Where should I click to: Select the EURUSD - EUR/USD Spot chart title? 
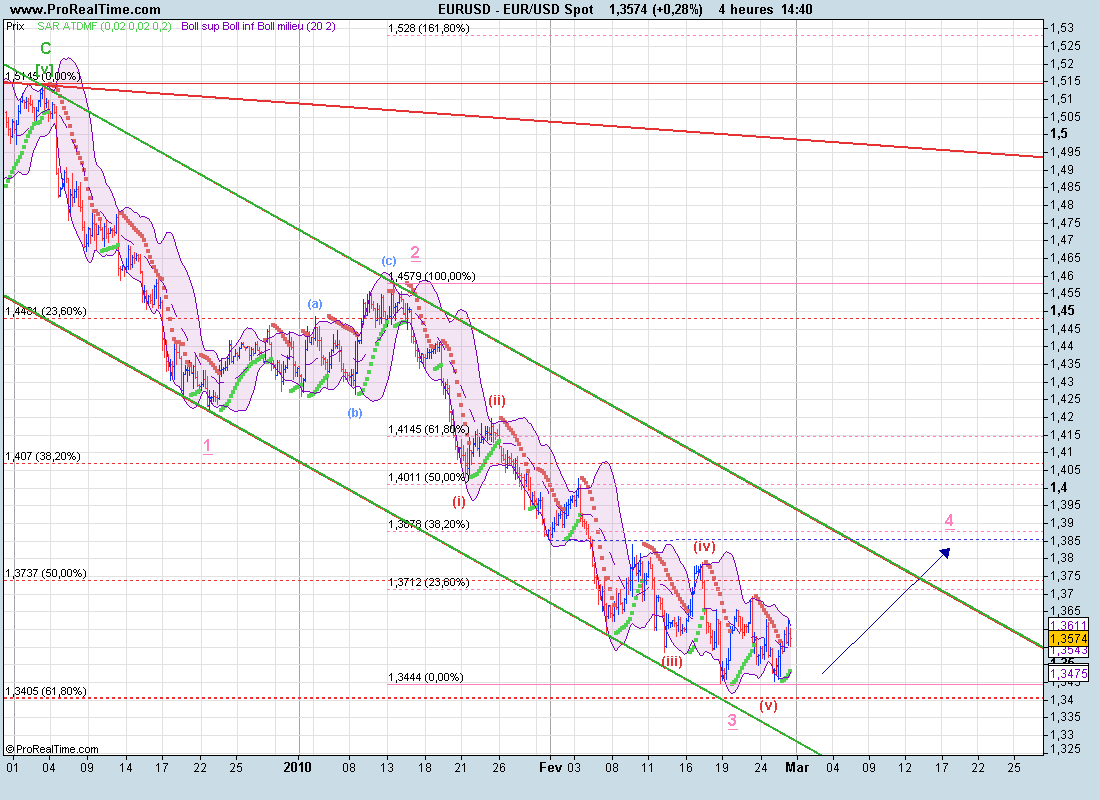pyautogui.click(x=516, y=10)
